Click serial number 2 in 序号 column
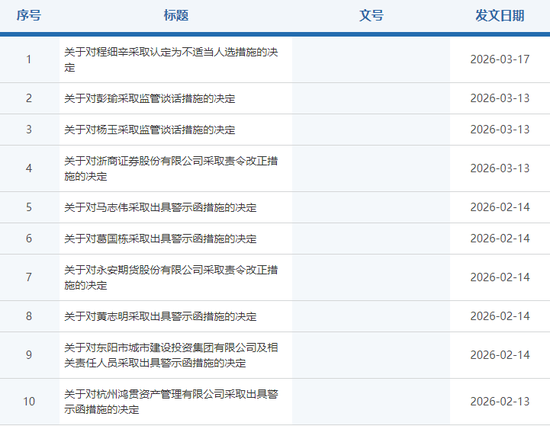 coord(29,98)
